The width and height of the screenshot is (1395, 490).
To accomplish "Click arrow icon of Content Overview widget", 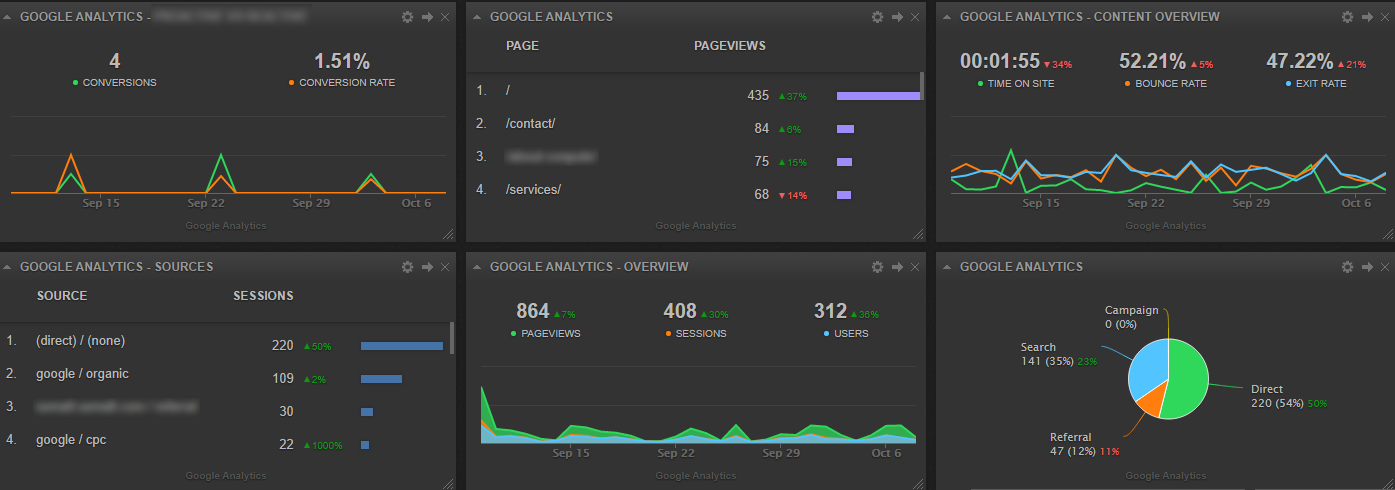I will point(1367,17).
